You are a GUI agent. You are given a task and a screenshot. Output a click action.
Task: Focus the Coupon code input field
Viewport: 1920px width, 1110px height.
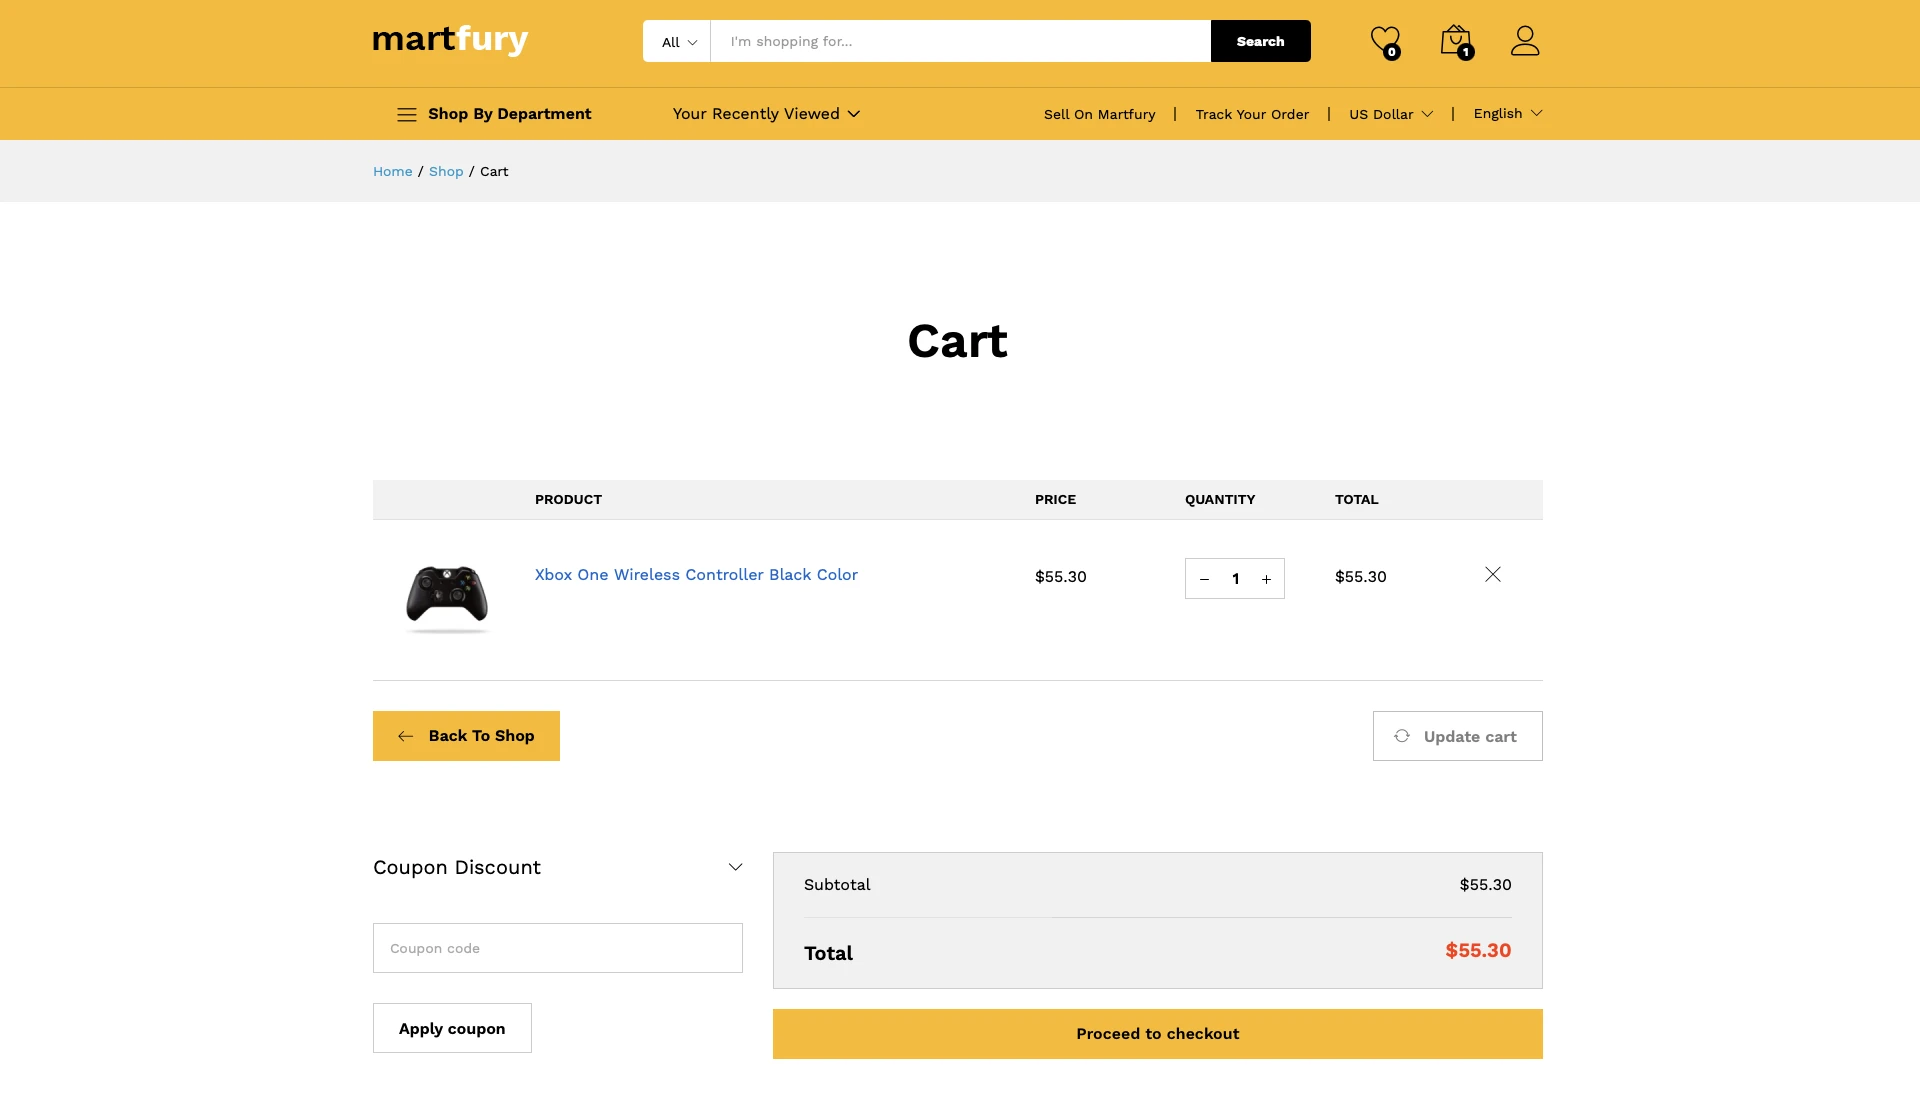(x=557, y=948)
